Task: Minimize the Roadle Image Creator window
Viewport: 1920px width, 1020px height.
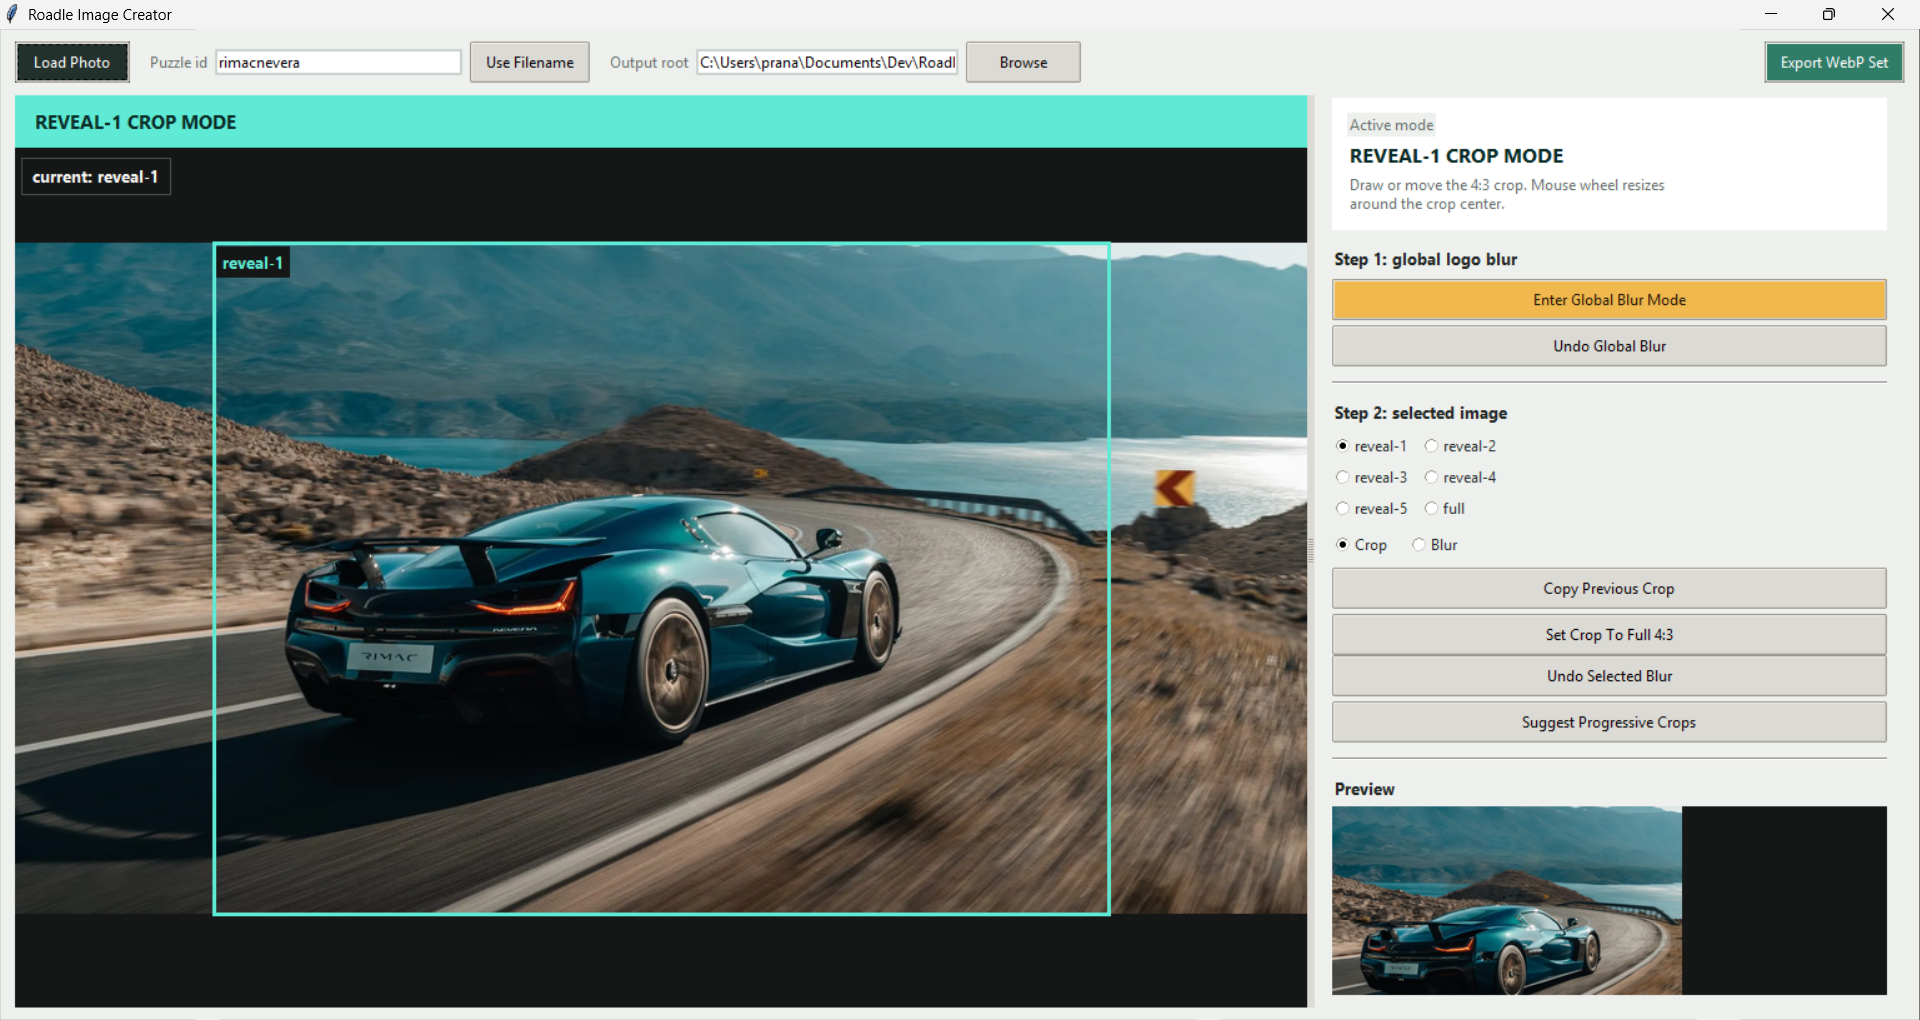Action: (1771, 14)
